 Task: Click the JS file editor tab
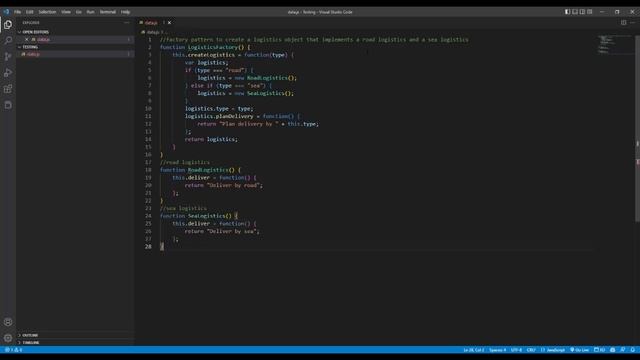(156, 22)
